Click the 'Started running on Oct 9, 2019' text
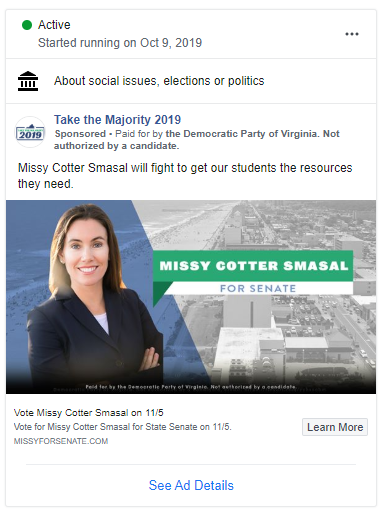 click(x=120, y=43)
